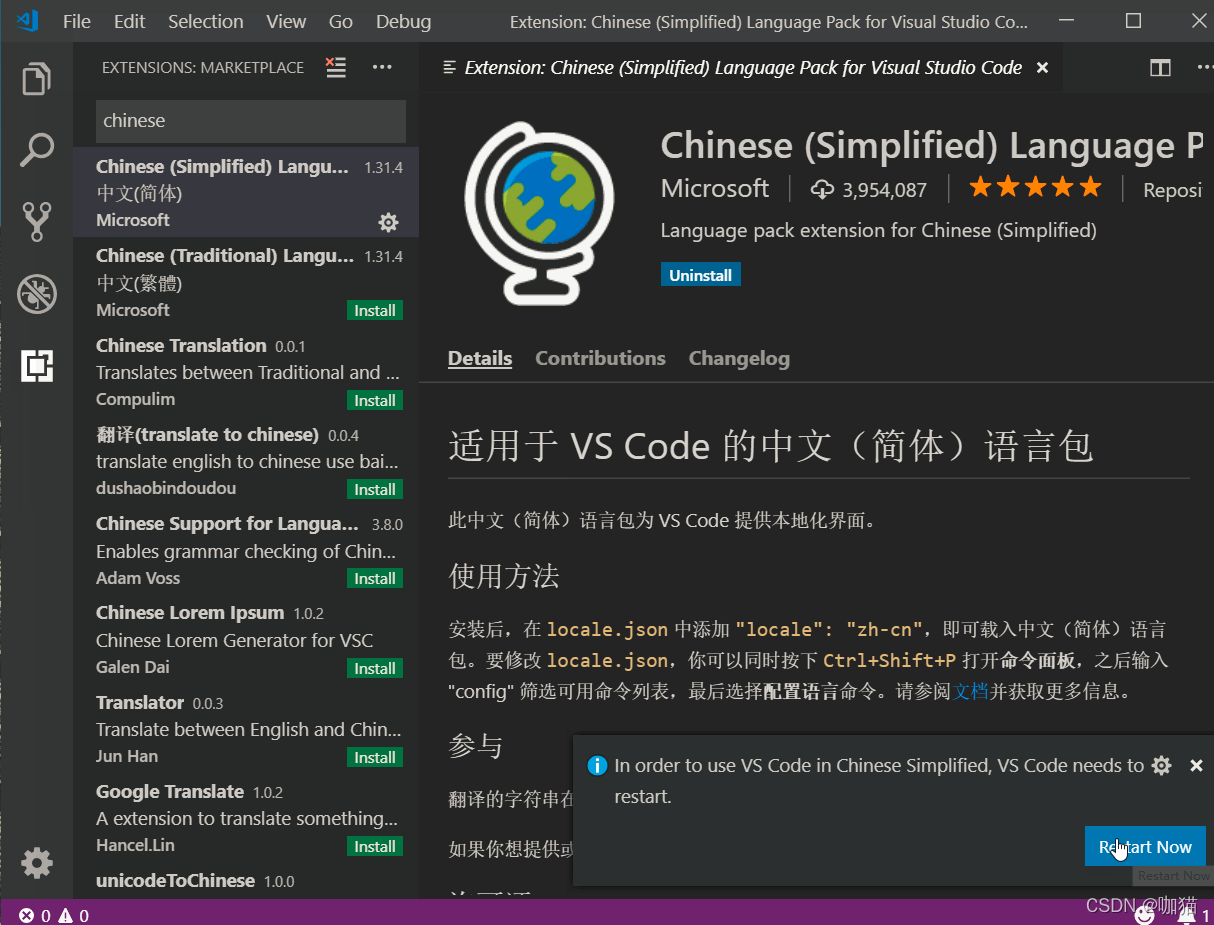Click the warnings count in status bar
This screenshot has width=1214, height=925.
73,915
